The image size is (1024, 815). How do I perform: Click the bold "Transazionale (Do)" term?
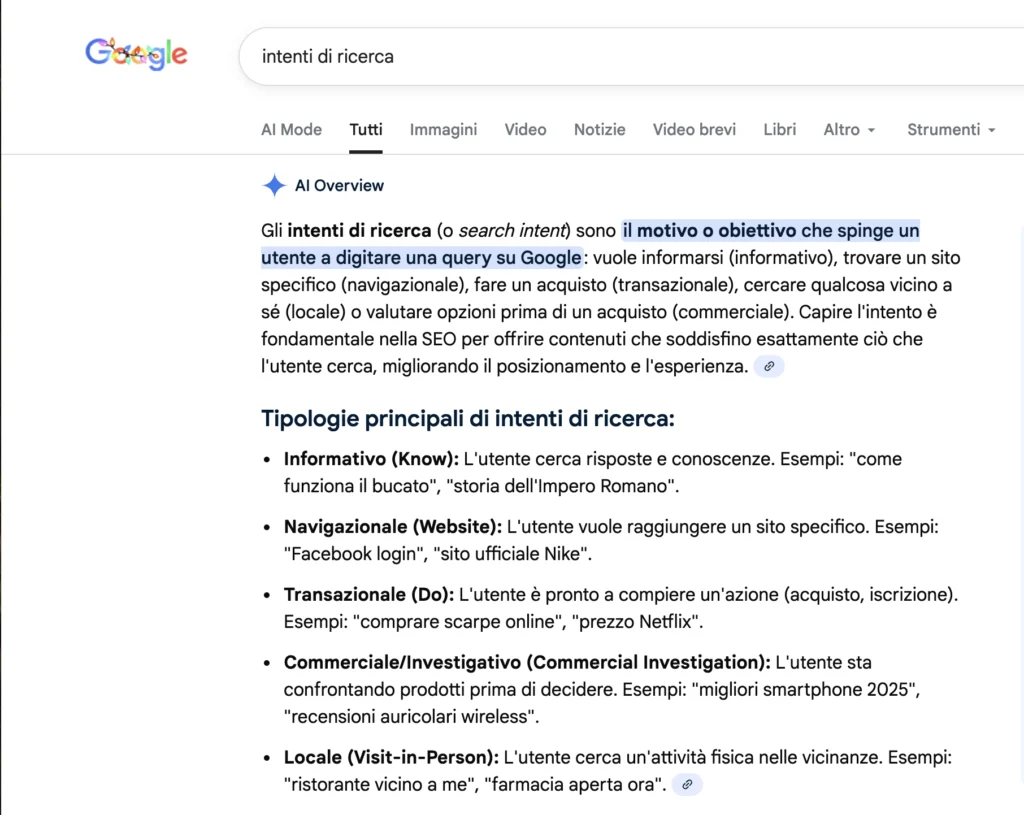(x=368, y=595)
